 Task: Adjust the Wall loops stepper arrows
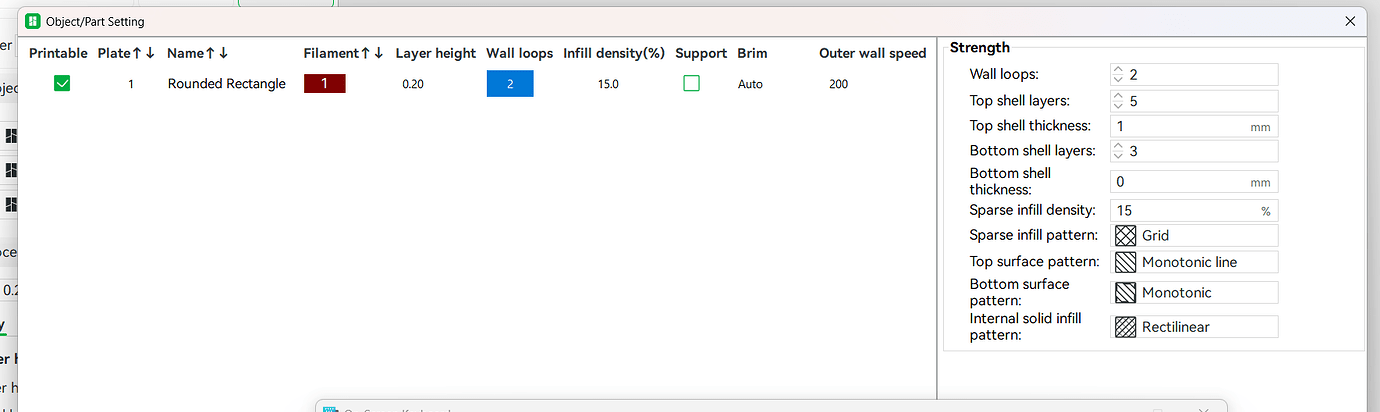(1119, 75)
